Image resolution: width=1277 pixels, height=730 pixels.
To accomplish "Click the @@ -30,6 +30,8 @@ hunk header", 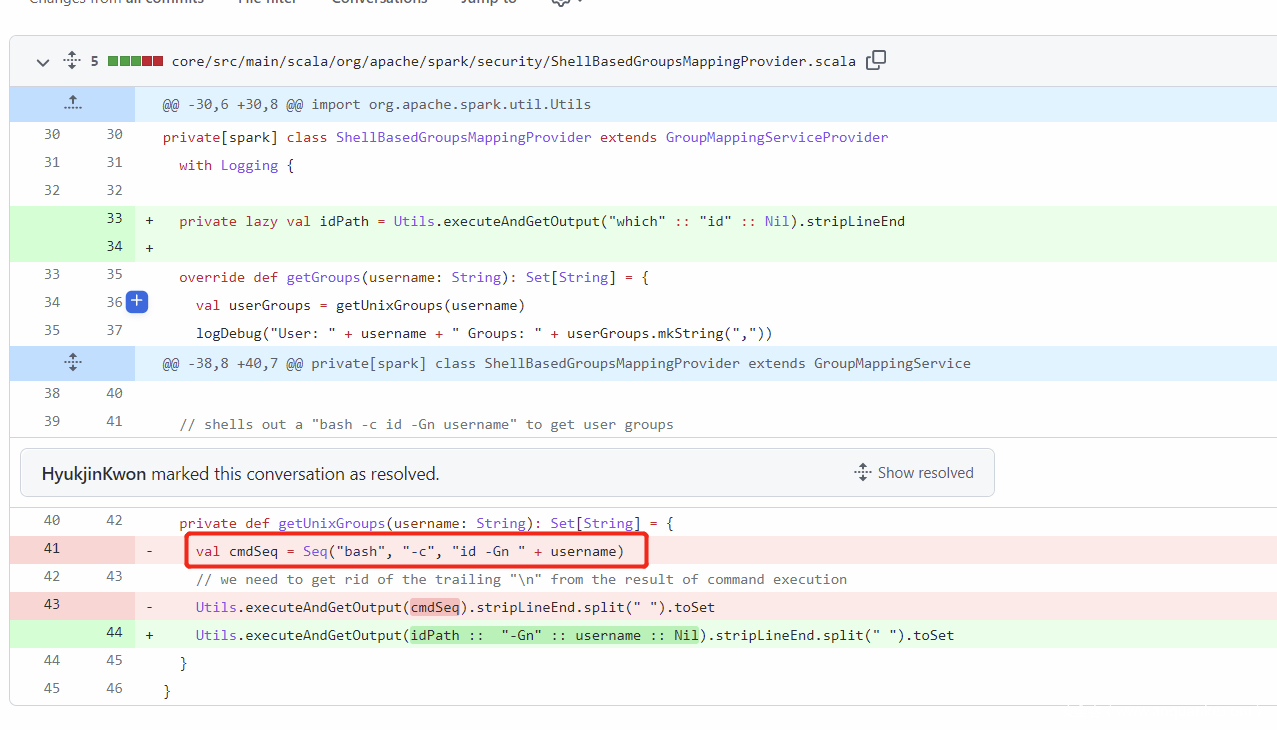I will (x=376, y=104).
